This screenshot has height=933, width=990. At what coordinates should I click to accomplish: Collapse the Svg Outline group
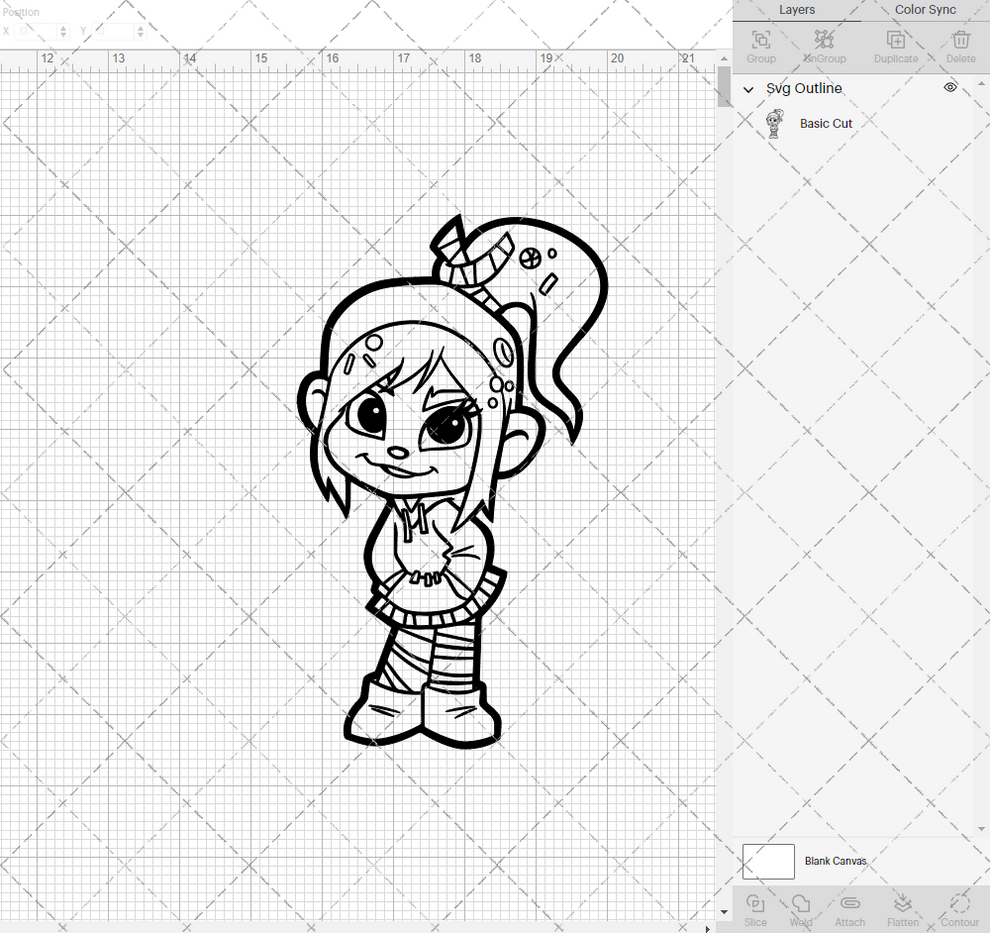click(748, 89)
